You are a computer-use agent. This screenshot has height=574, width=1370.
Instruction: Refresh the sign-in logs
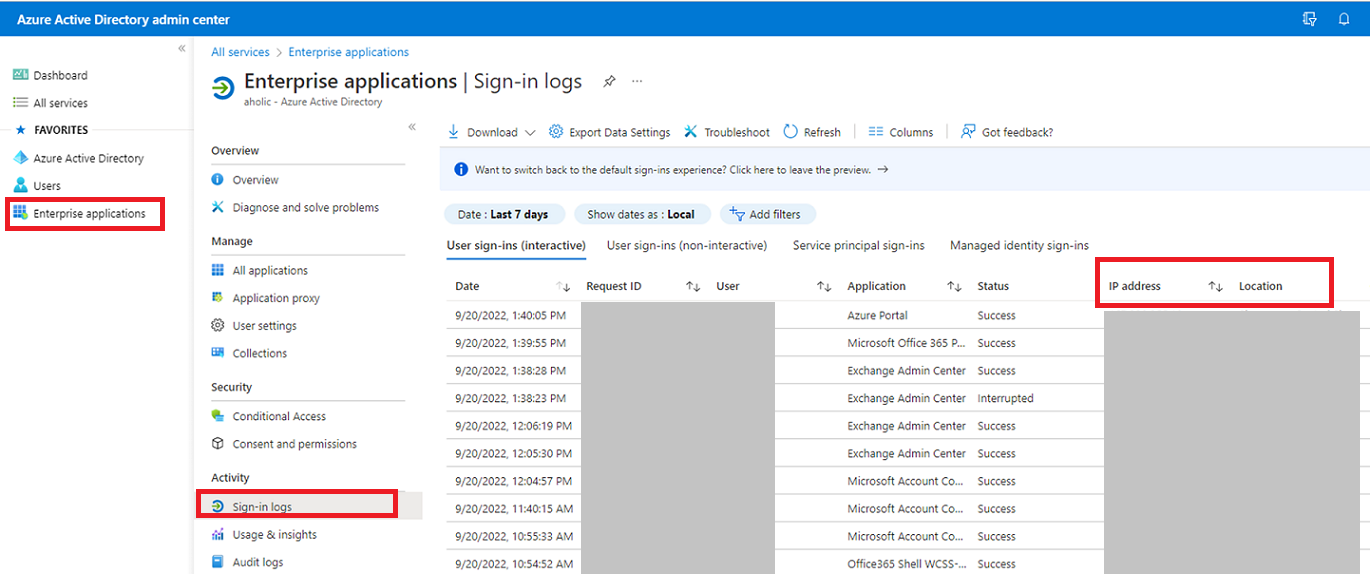pos(812,132)
